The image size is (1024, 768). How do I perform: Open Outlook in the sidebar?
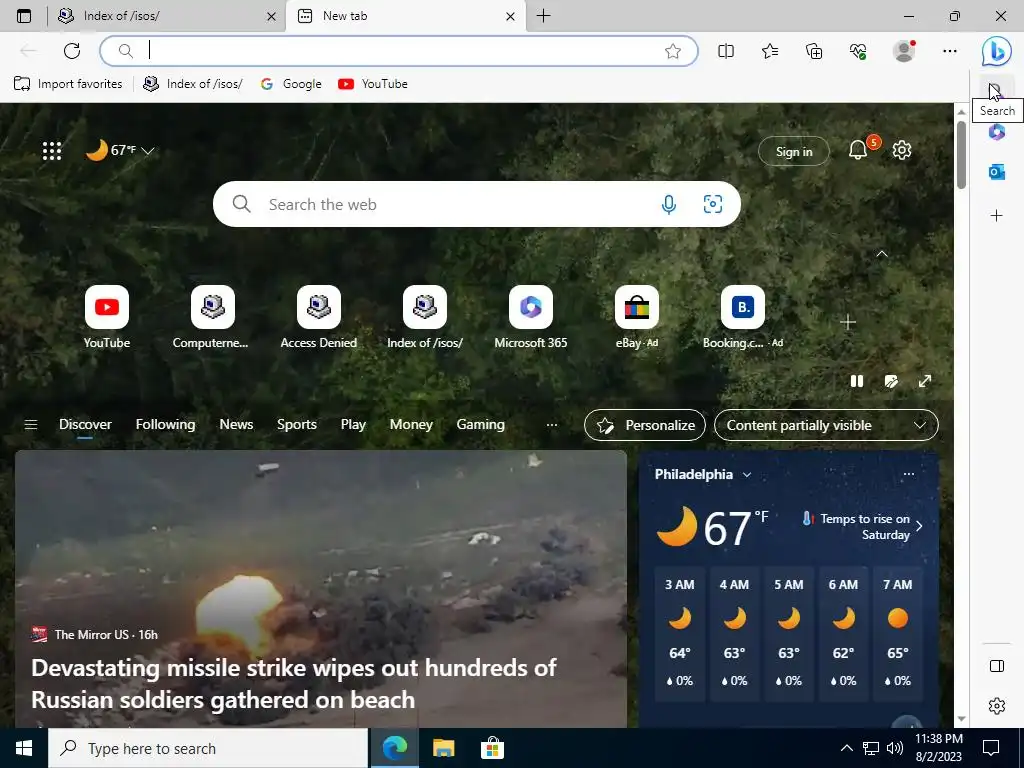(x=996, y=172)
